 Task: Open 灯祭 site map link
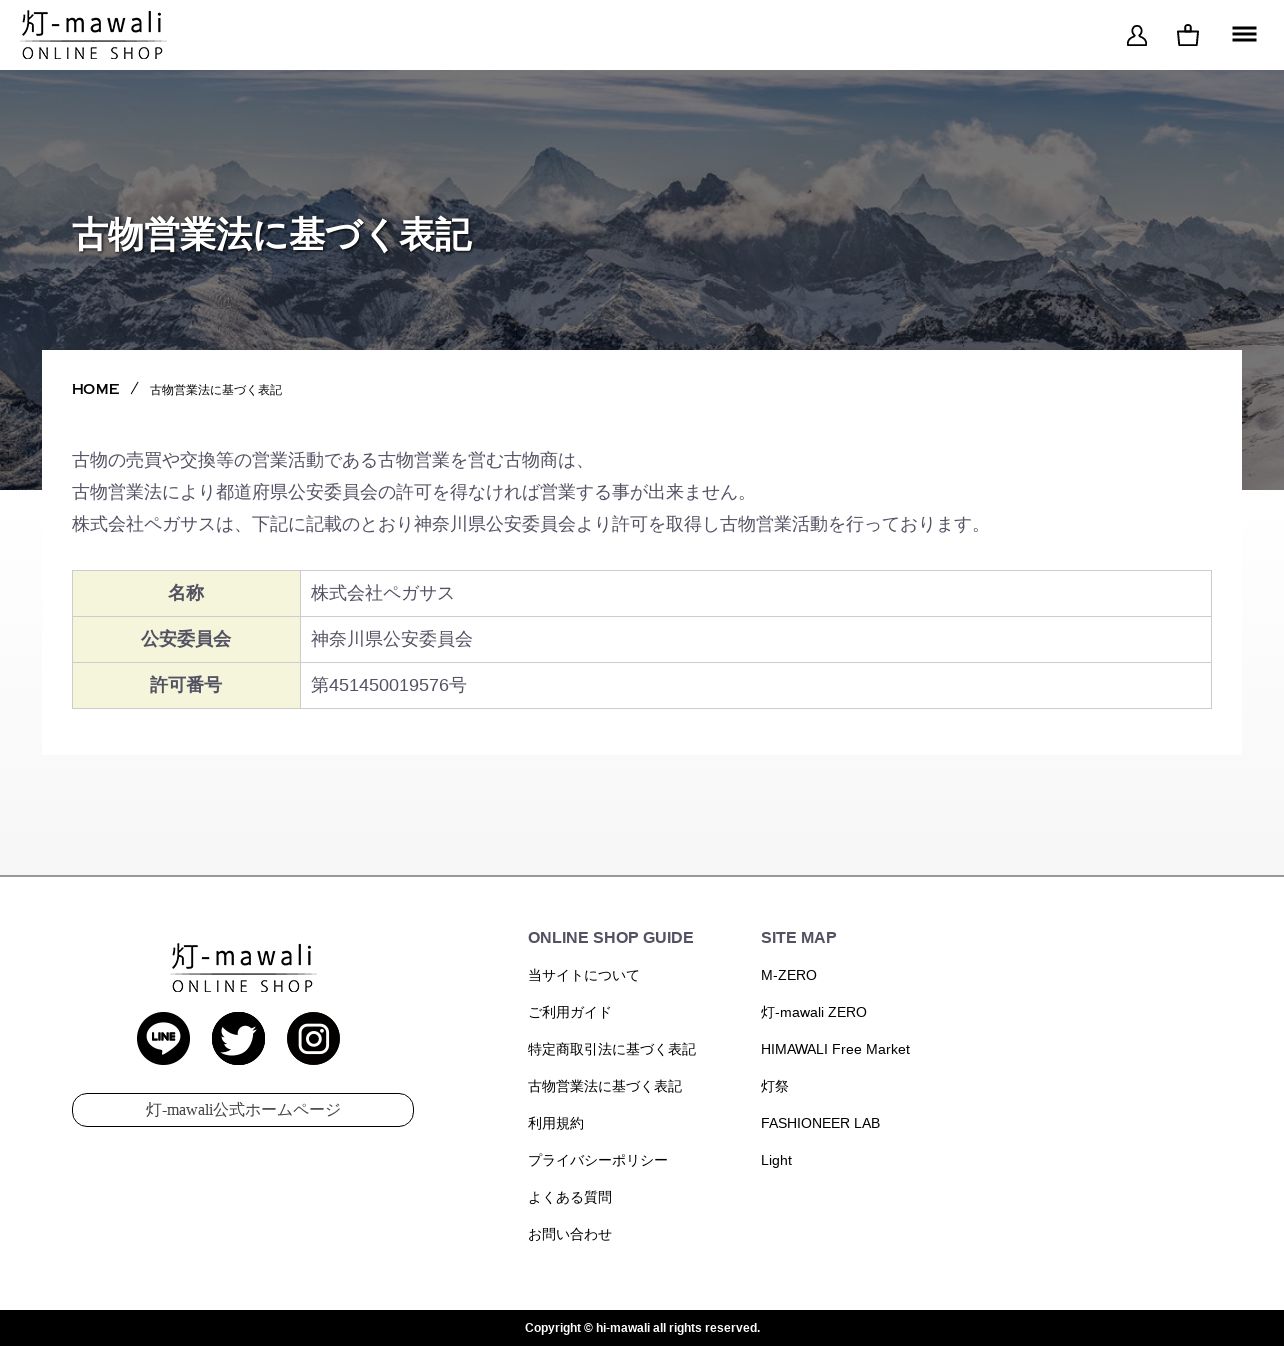pyautogui.click(x=775, y=1086)
